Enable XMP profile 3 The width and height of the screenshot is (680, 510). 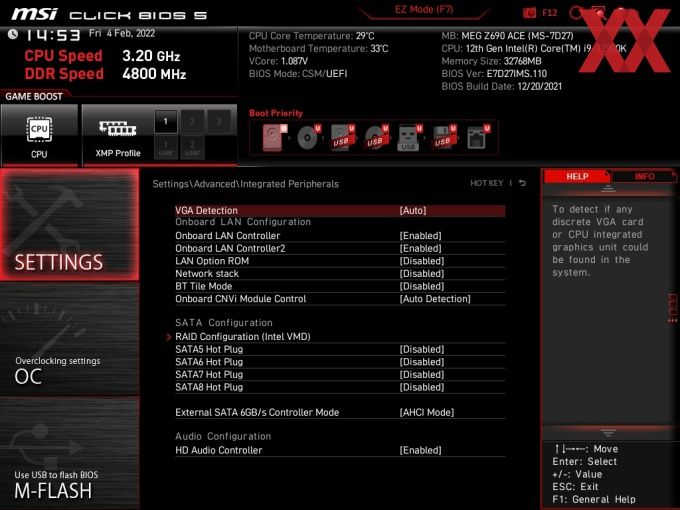pos(219,121)
